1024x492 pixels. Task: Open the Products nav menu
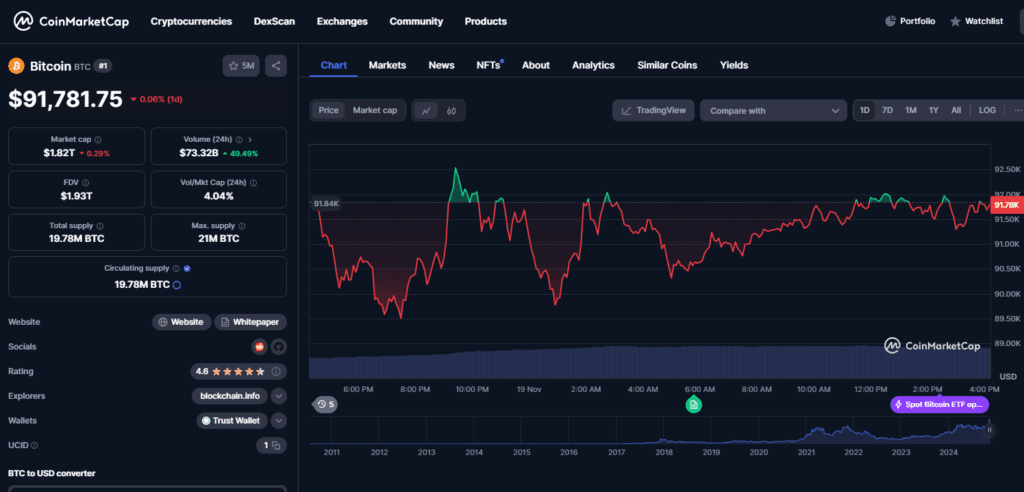point(486,22)
